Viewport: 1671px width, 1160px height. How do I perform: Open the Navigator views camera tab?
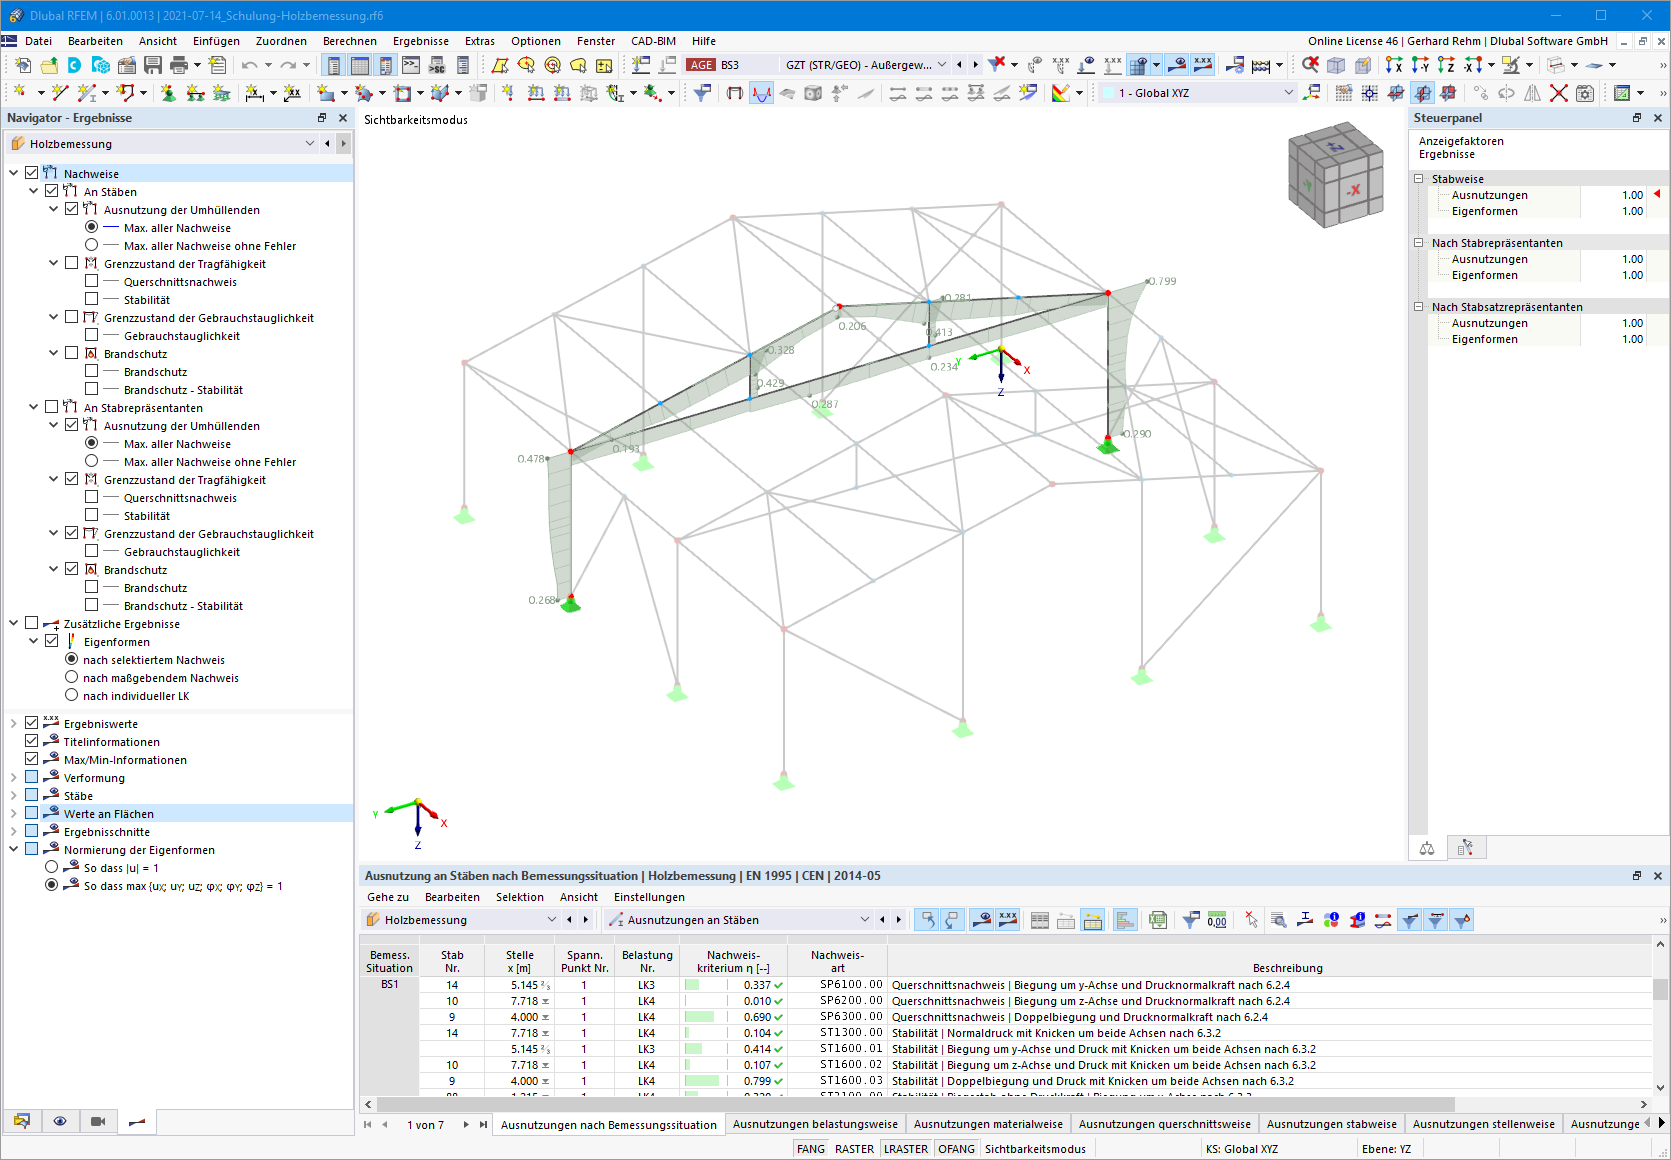tap(98, 1121)
